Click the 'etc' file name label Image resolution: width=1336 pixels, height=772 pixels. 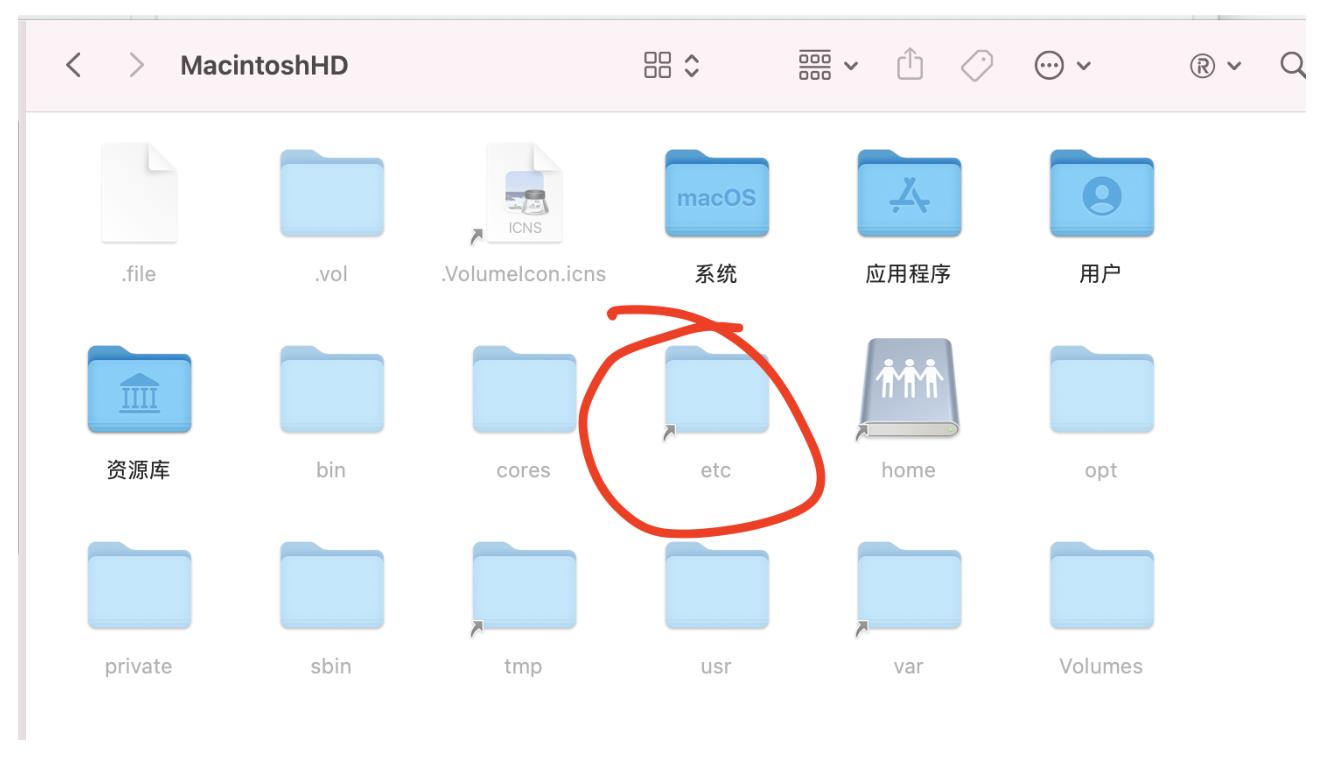coord(717,470)
